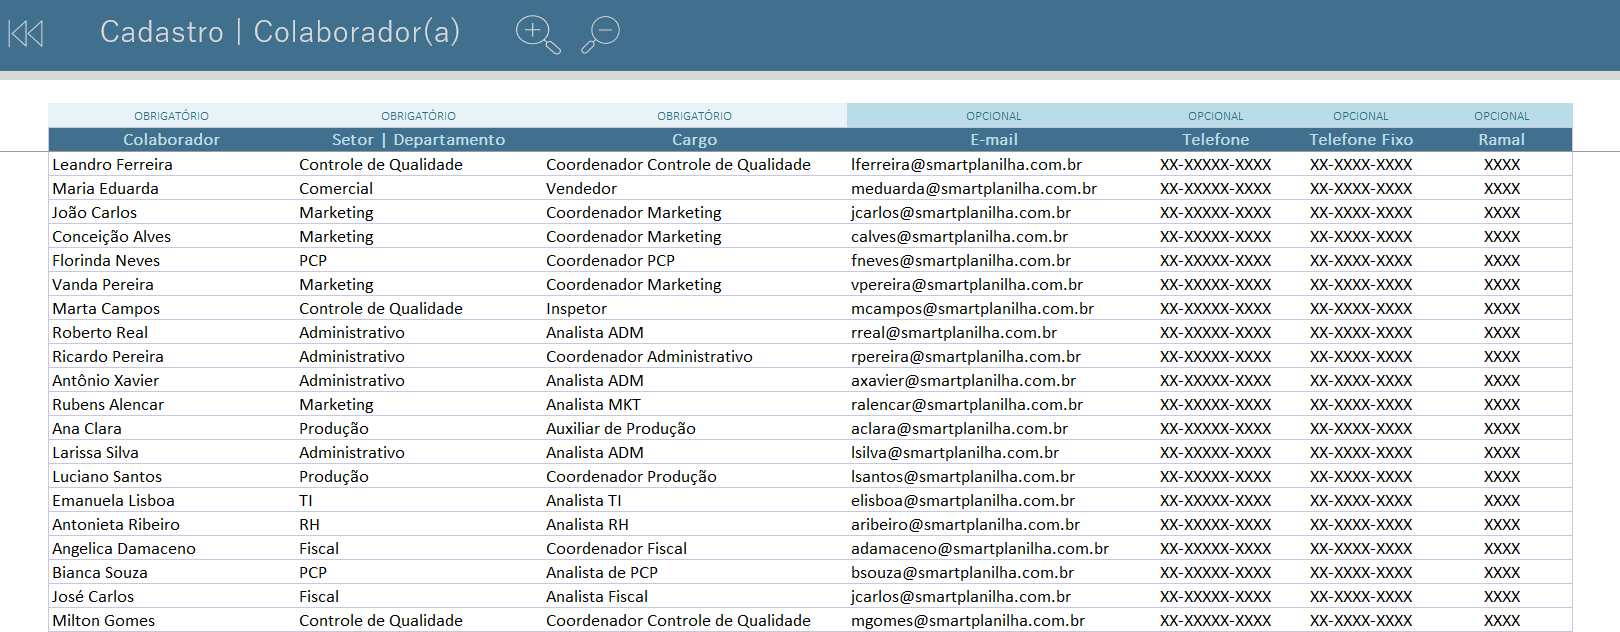Select the Telefone Fixo column header
Image resolution: width=1620 pixels, height=632 pixels.
pyautogui.click(x=1360, y=140)
